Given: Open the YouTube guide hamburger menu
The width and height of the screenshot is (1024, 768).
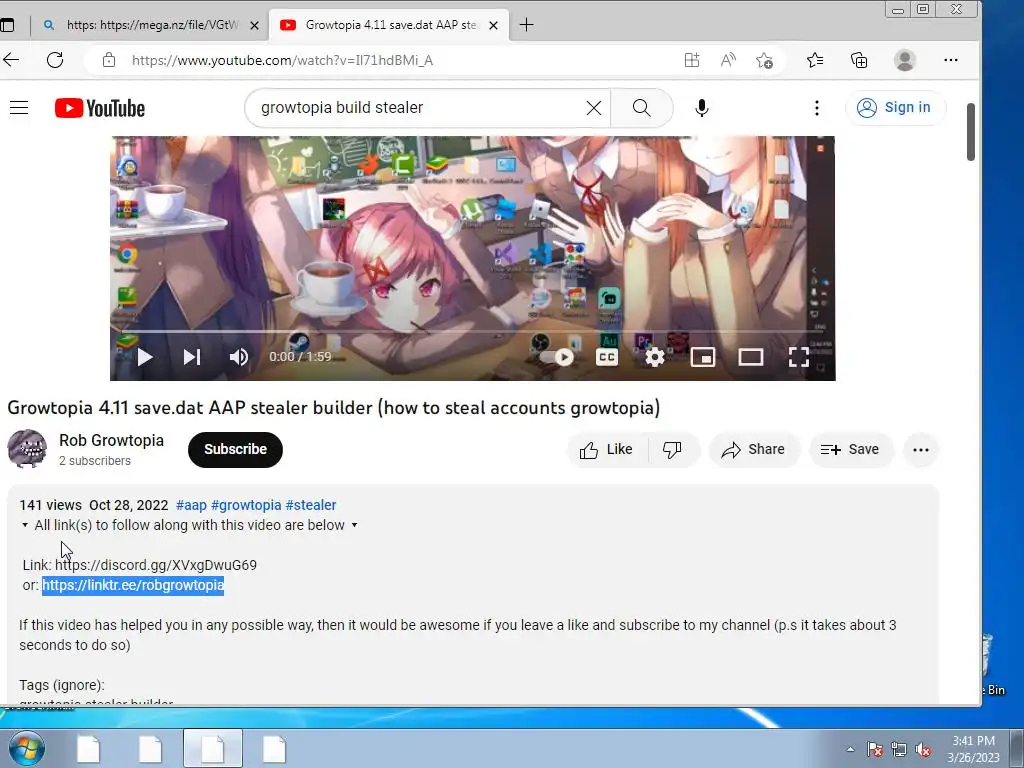Looking at the screenshot, I should click(x=19, y=108).
